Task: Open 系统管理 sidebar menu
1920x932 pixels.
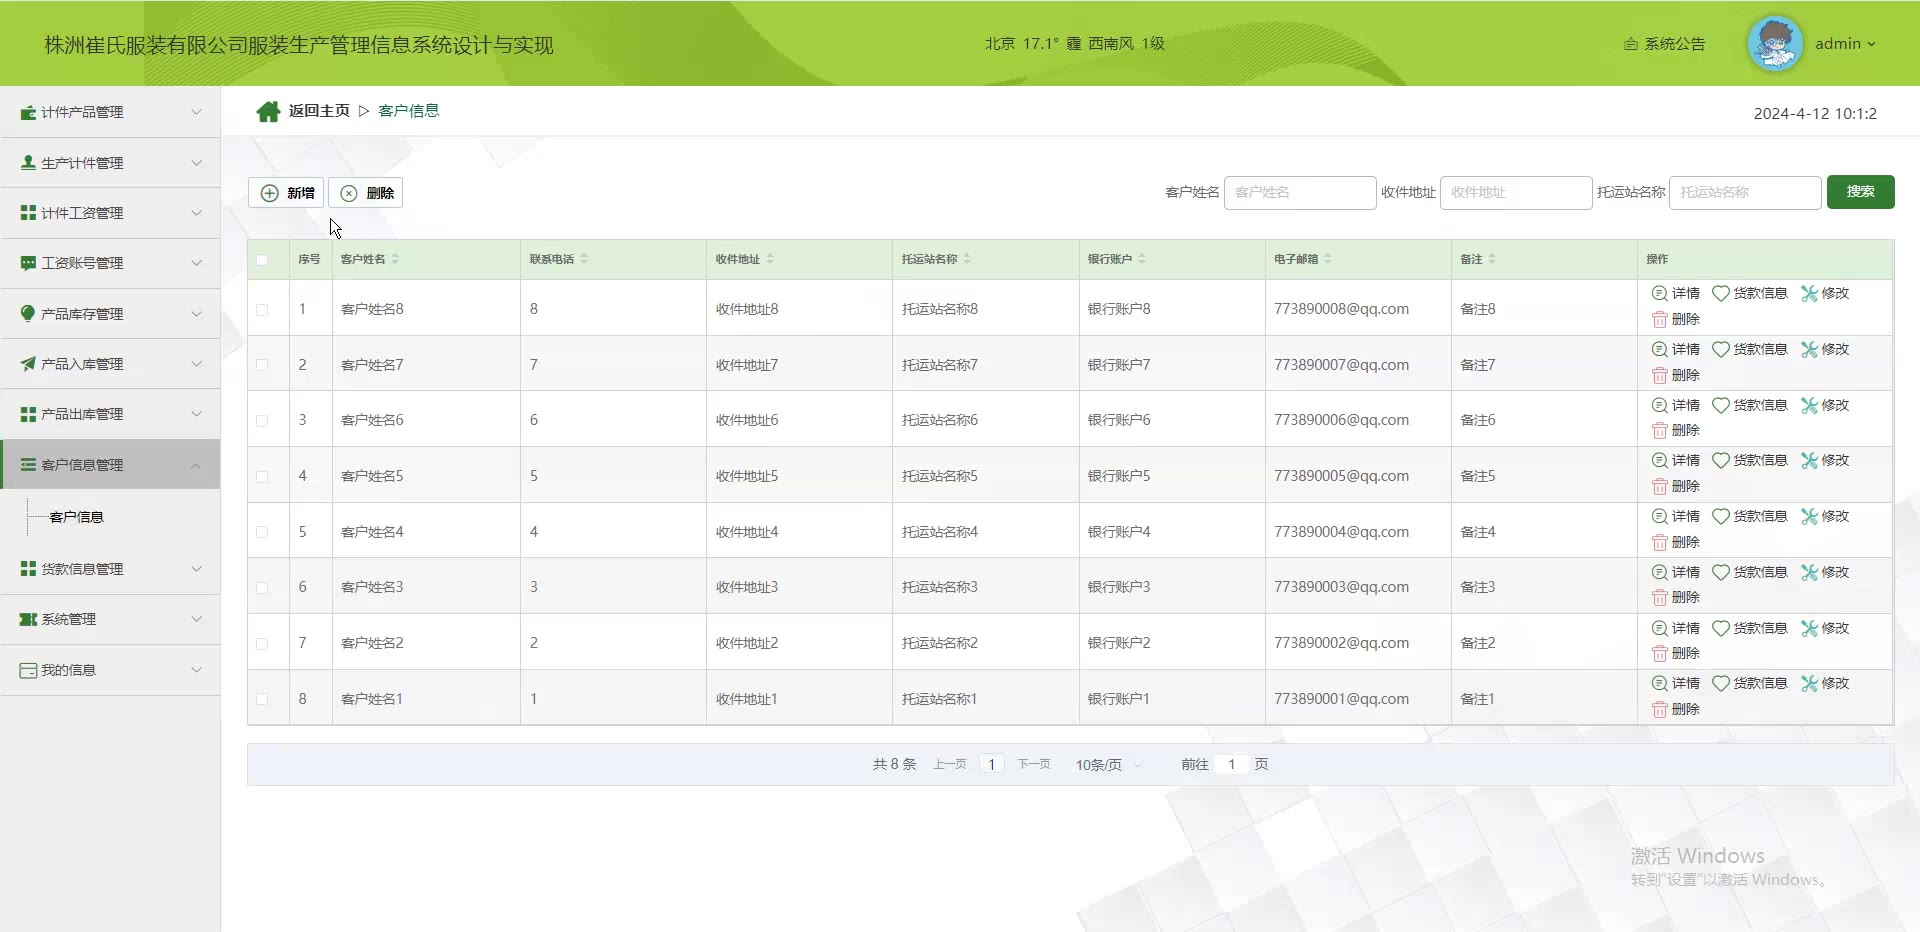Action: coord(110,619)
